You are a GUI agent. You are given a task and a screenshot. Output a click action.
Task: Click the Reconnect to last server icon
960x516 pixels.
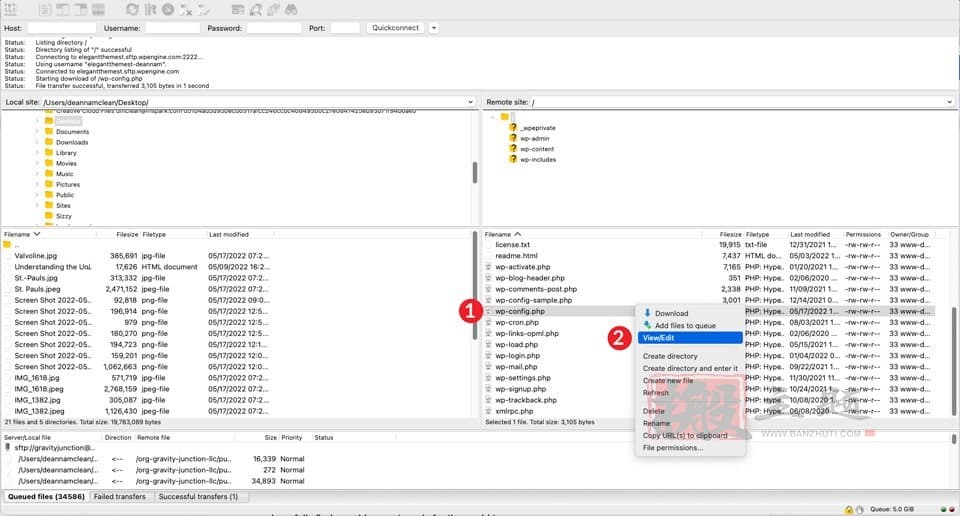point(204,10)
